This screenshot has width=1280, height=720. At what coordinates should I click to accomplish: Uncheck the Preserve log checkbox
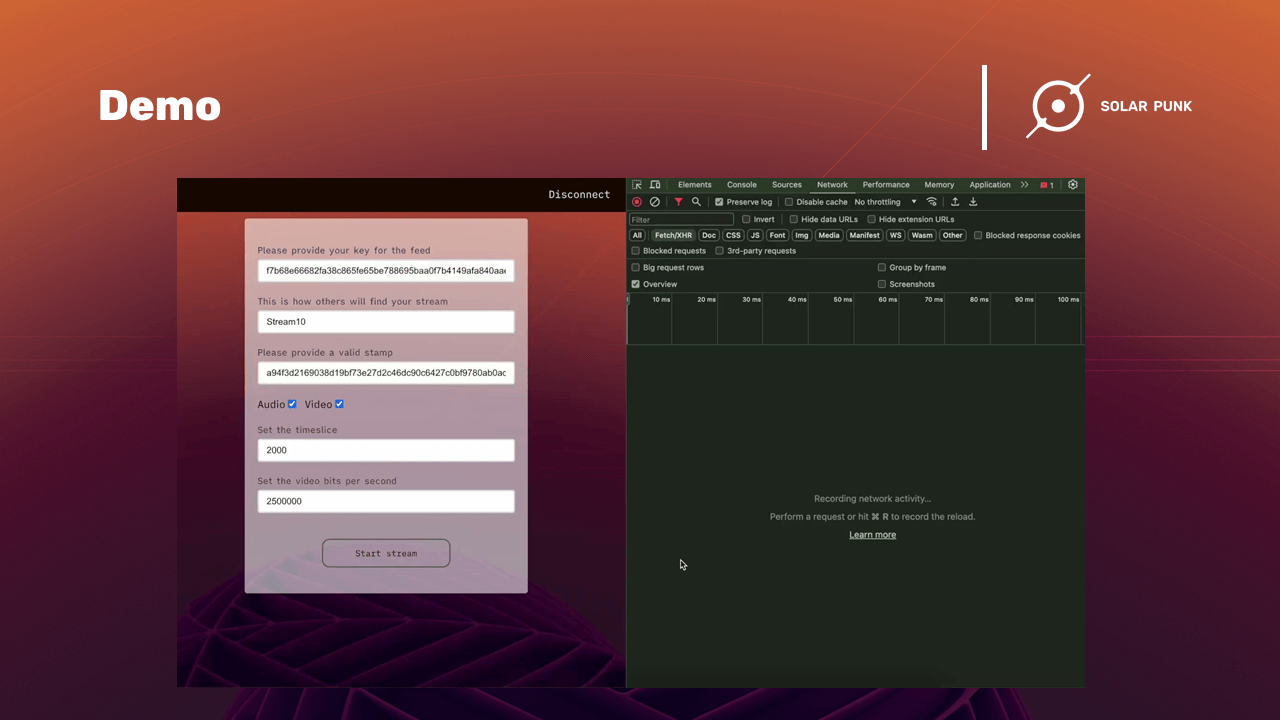click(x=719, y=202)
